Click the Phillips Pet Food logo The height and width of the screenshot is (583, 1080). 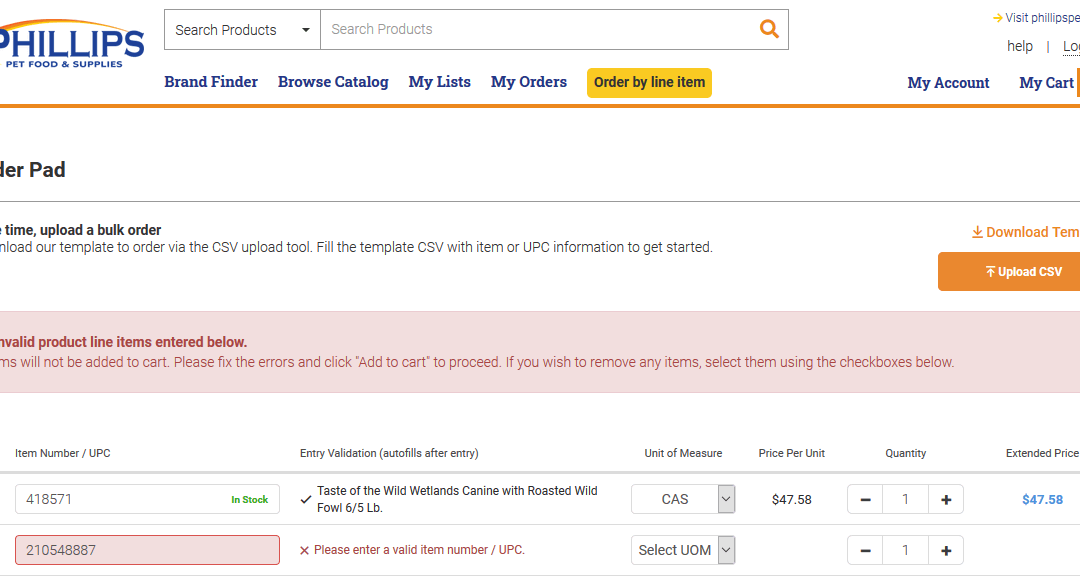72,45
